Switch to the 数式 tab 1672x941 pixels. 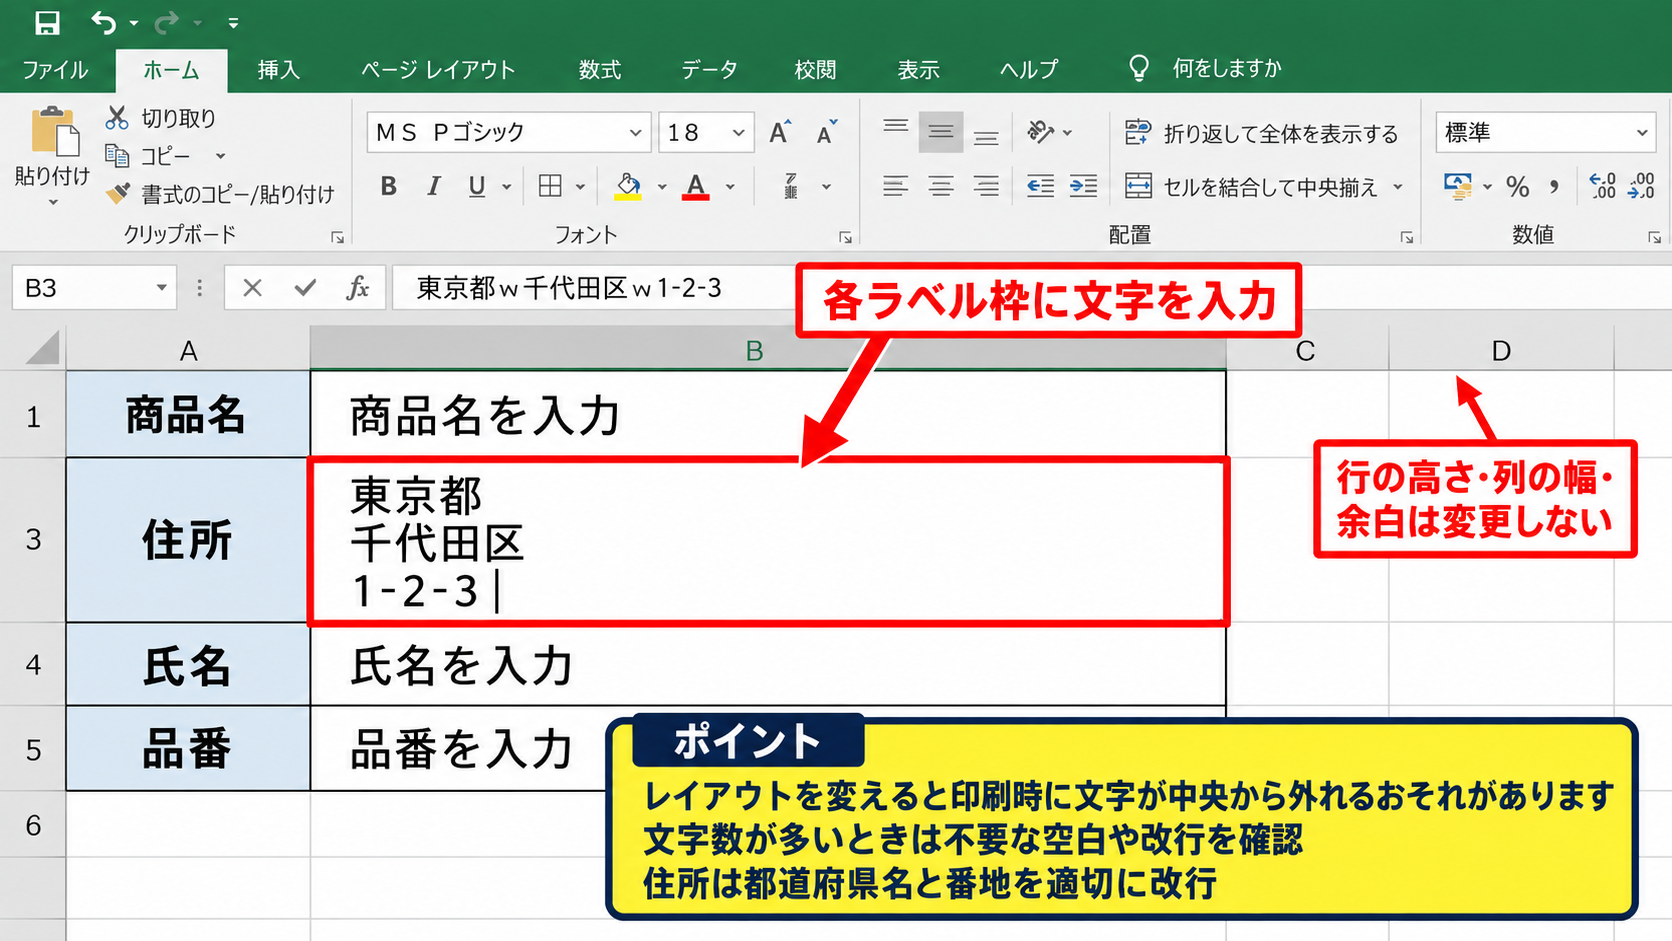[600, 70]
